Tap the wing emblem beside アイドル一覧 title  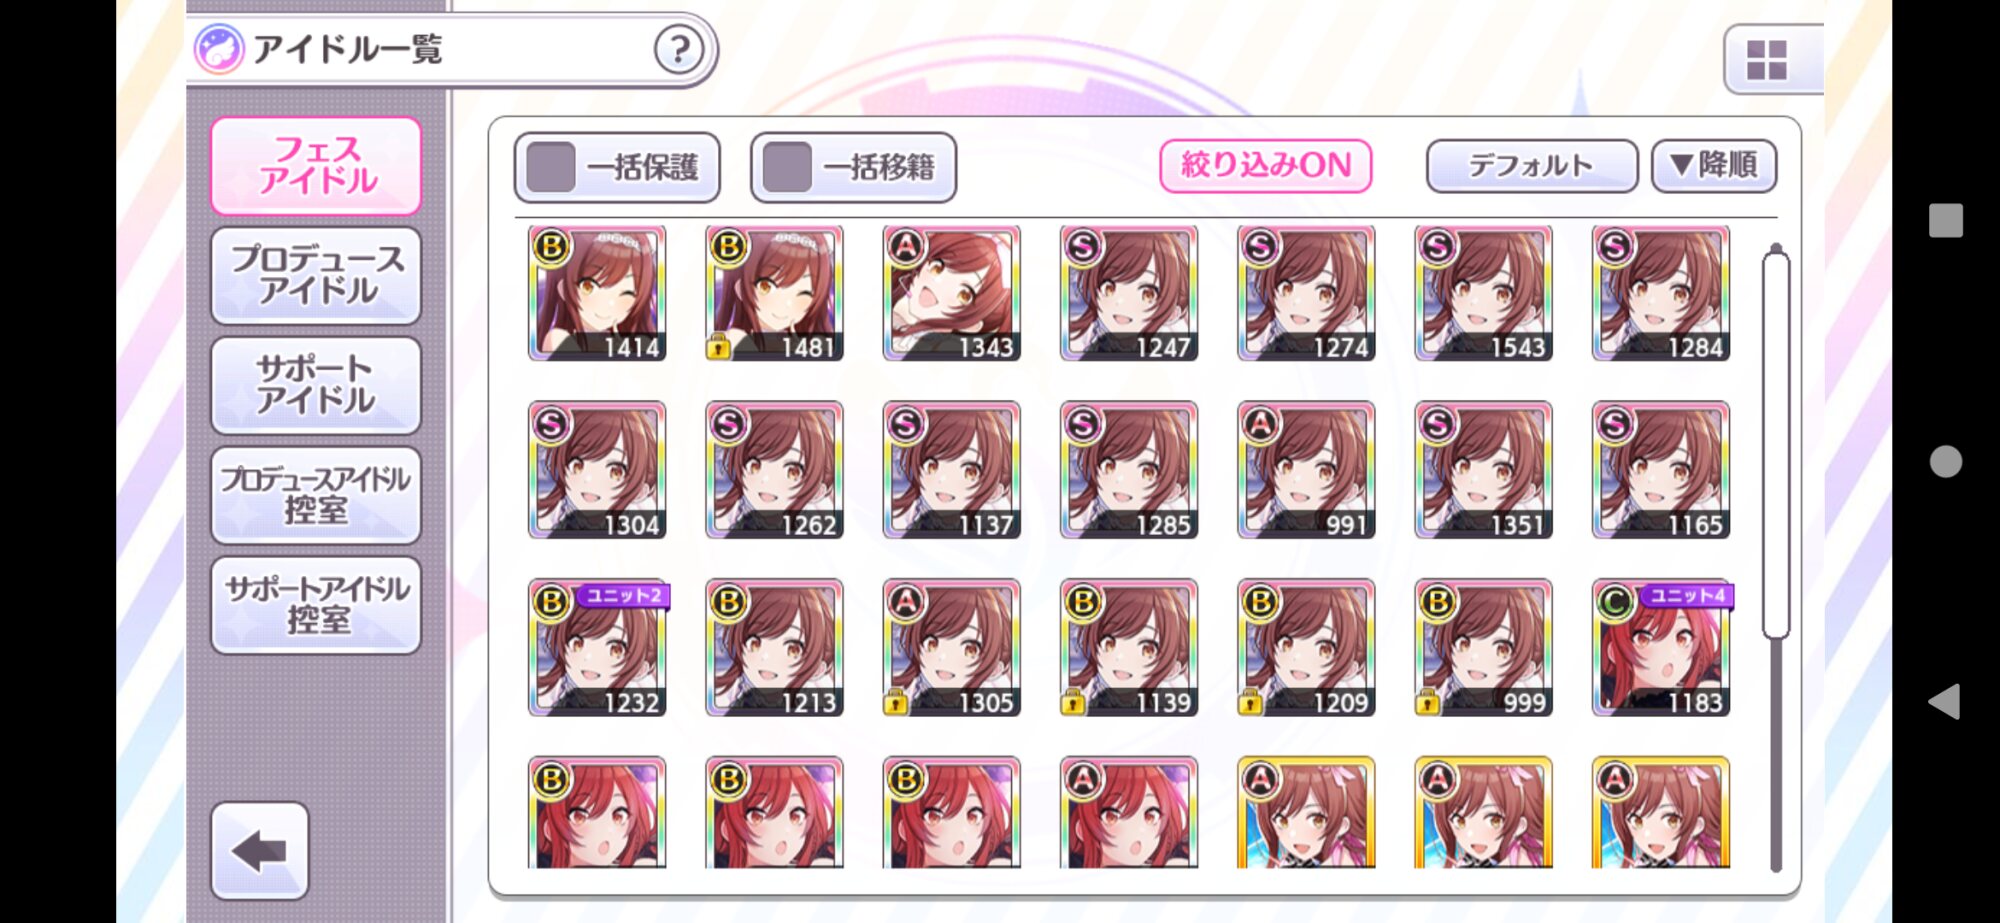tap(219, 49)
